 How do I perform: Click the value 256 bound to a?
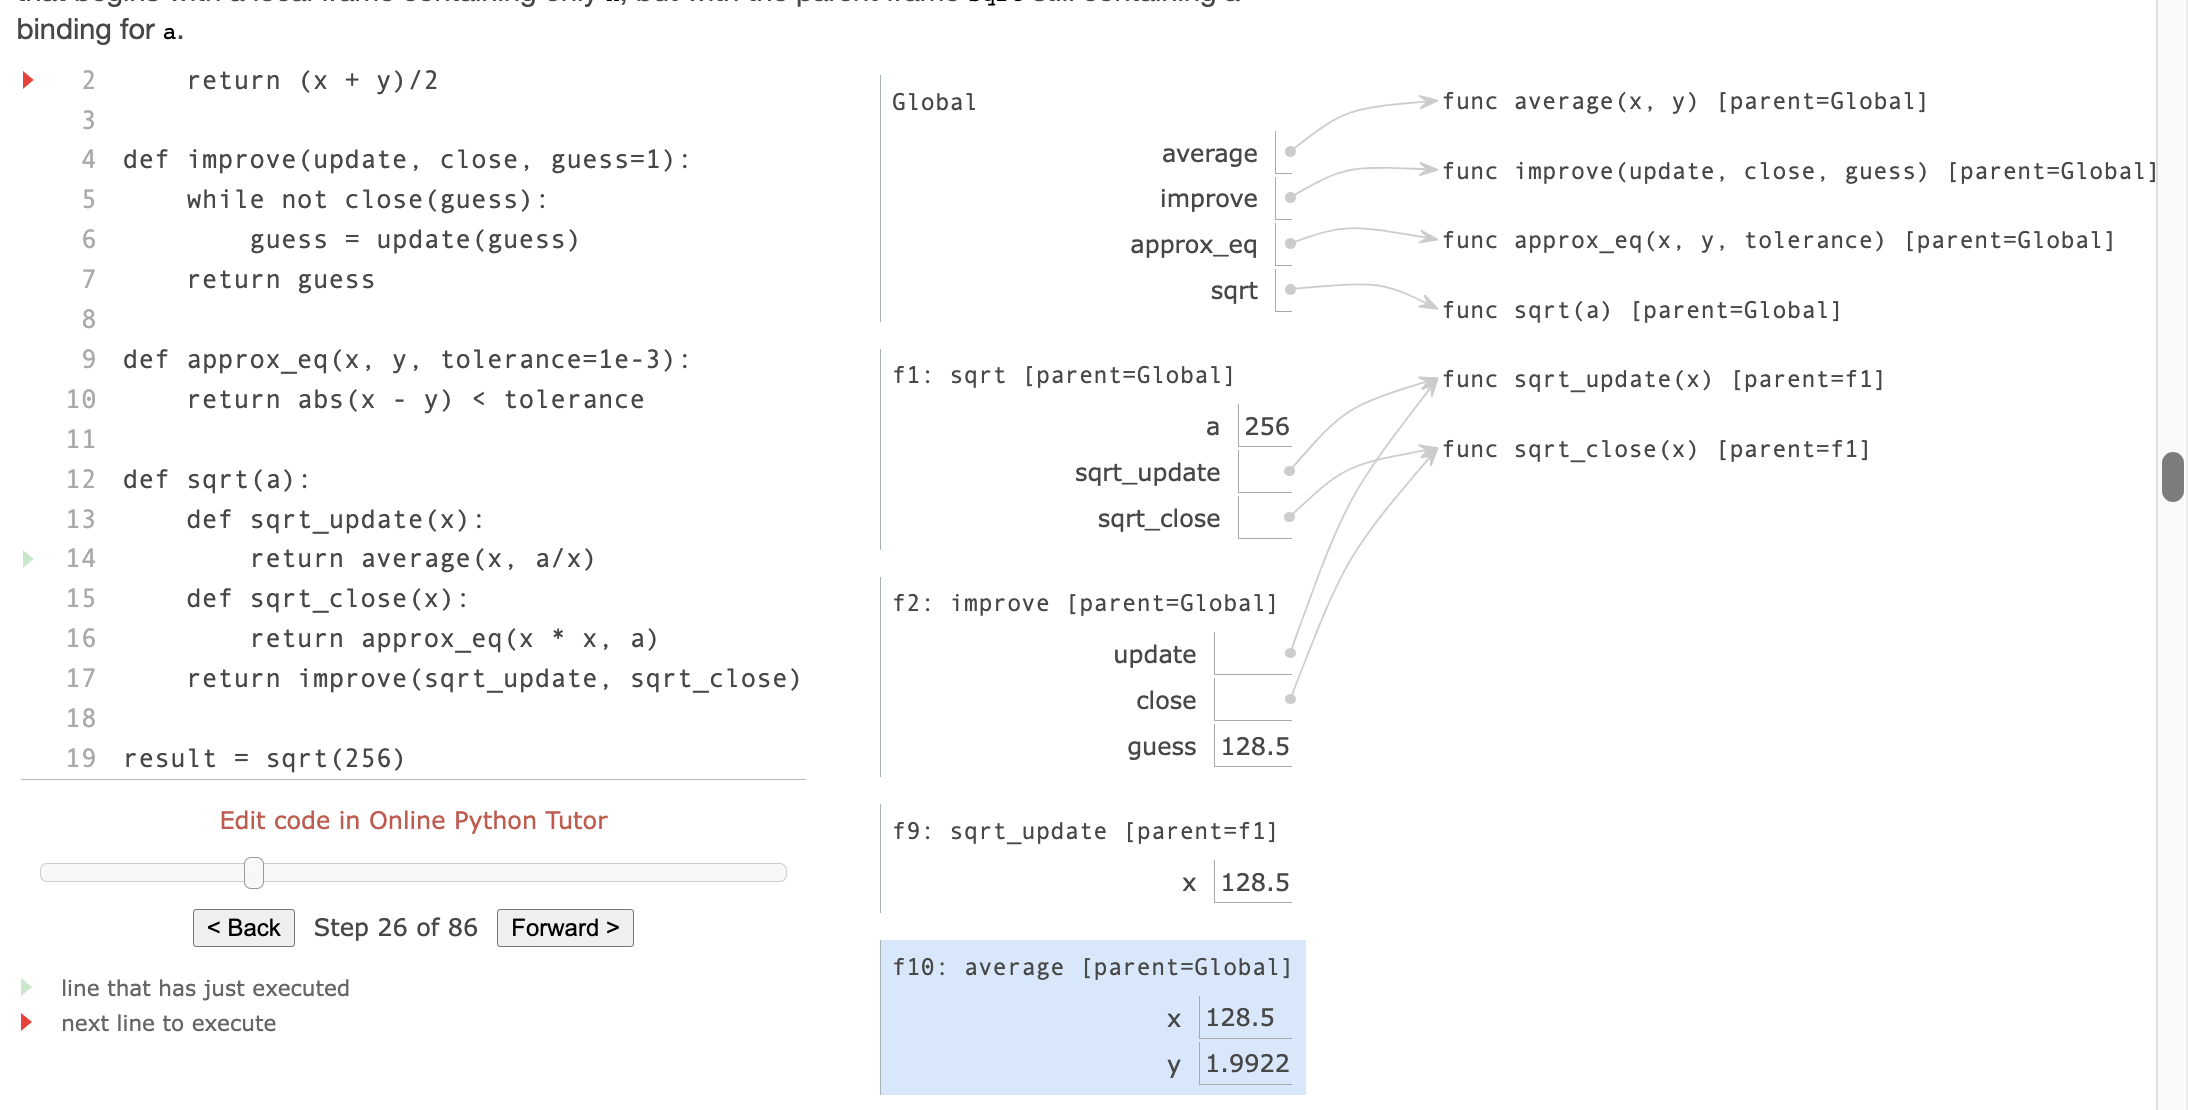point(1266,427)
